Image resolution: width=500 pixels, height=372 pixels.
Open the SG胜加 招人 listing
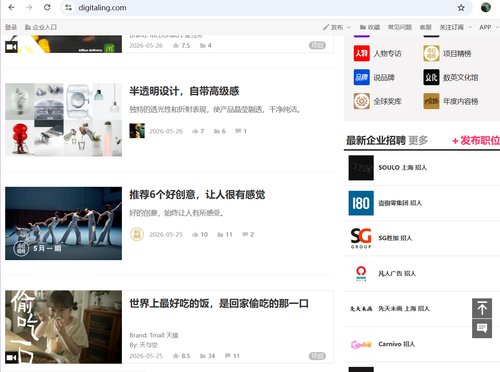tap(395, 238)
